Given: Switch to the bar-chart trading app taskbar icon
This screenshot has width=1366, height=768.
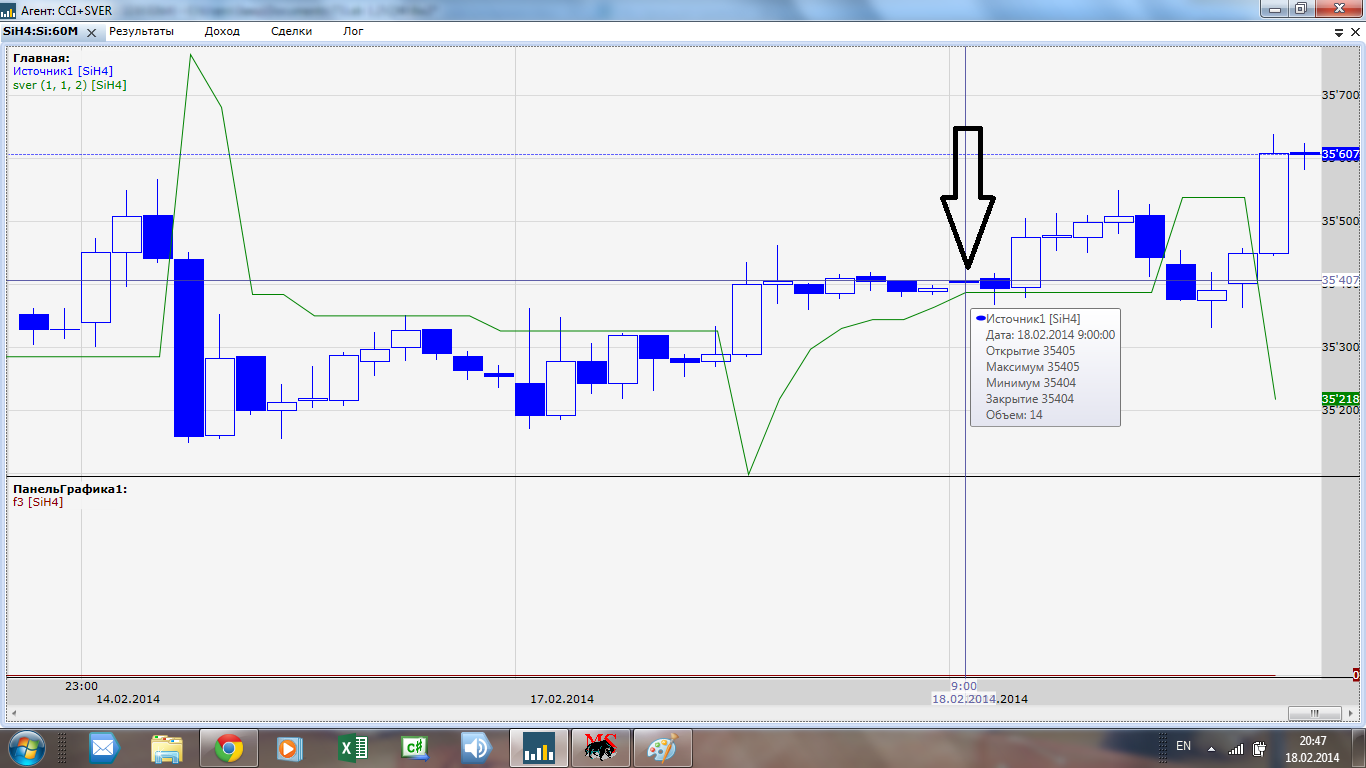Looking at the screenshot, I should [538, 748].
